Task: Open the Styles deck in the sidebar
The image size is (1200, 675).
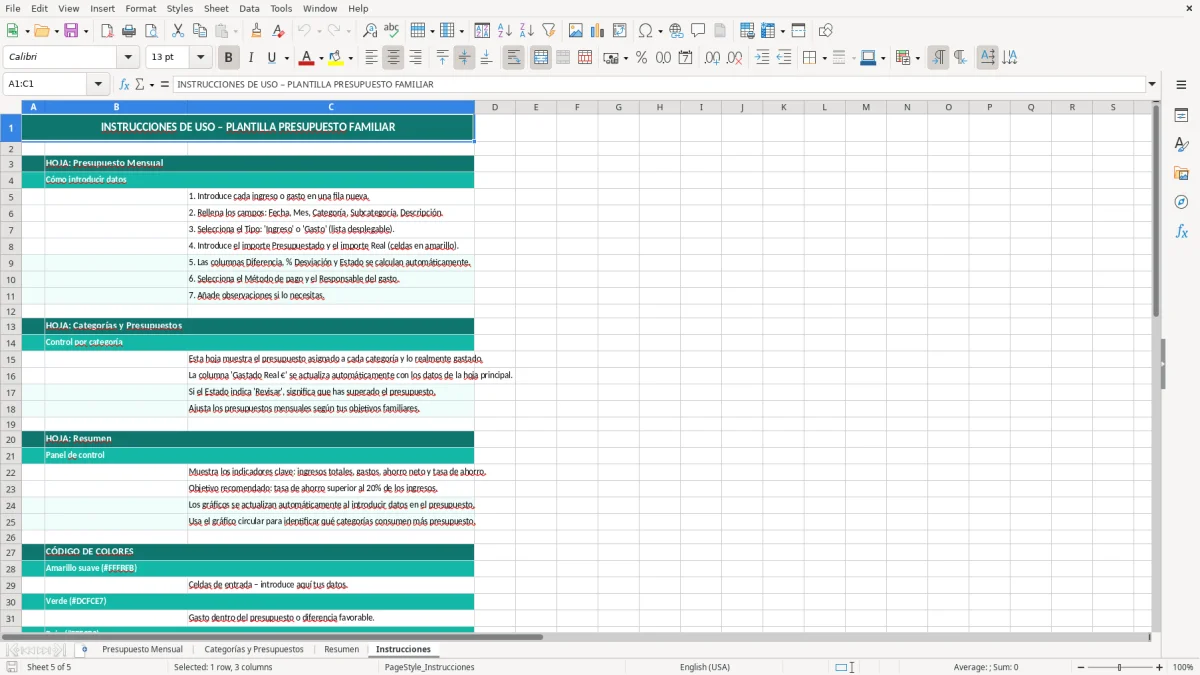Action: click(1181, 145)
